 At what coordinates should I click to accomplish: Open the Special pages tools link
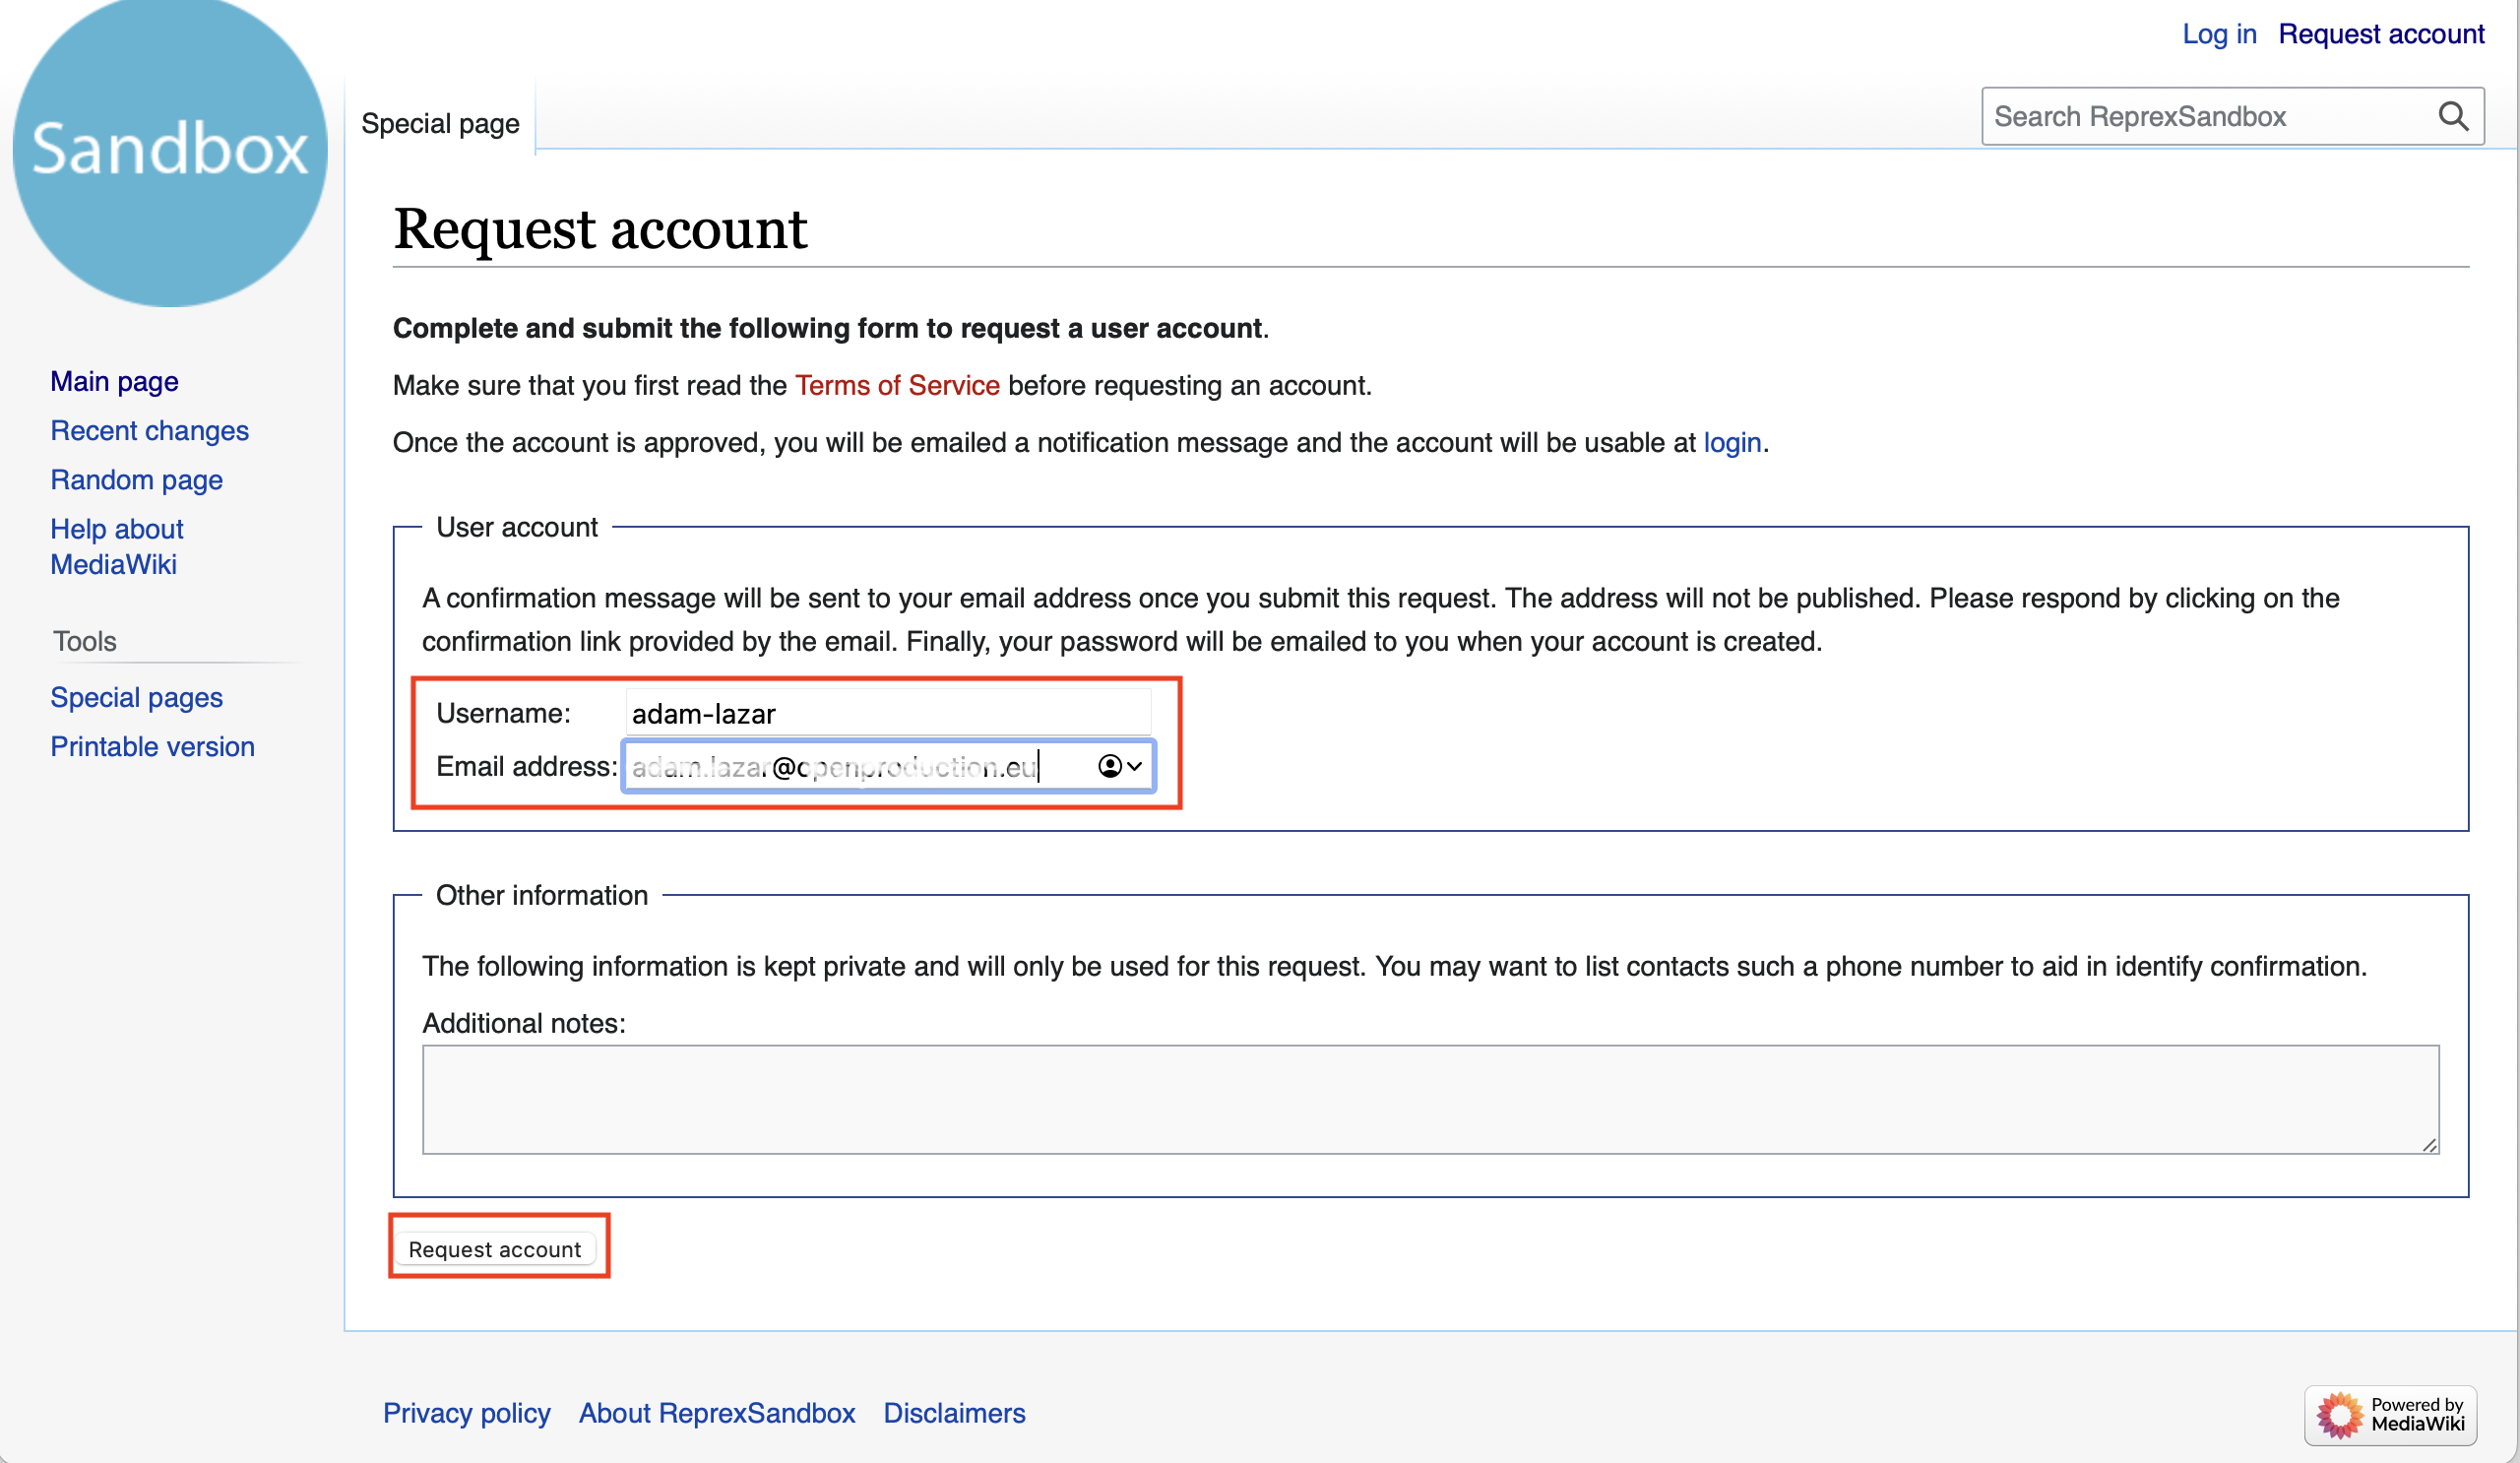[136, 697]
